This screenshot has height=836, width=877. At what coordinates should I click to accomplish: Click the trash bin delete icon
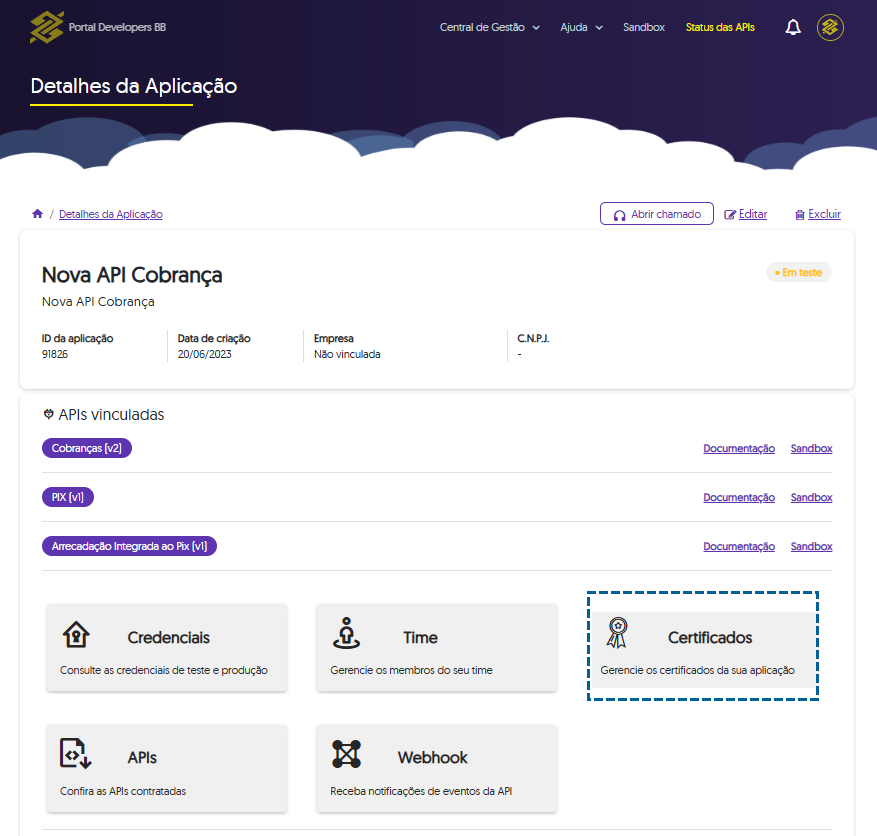(x=800, y=215)
